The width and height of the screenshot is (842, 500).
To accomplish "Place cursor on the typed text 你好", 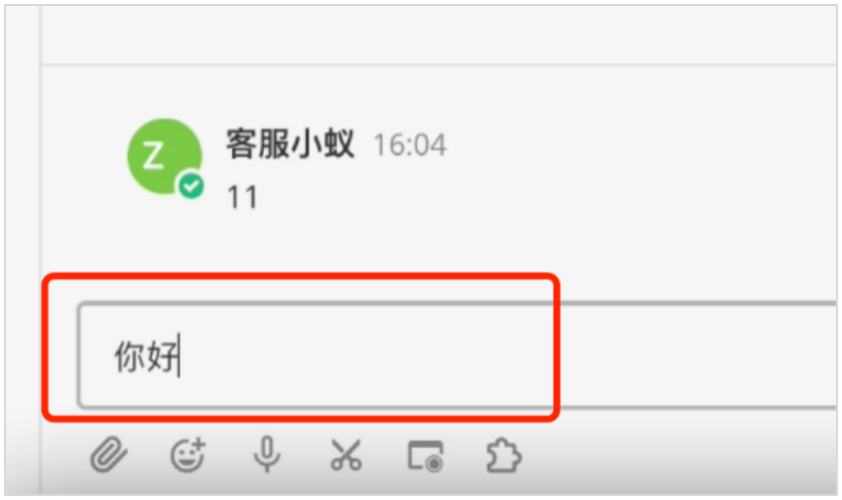I will [x=146, y=357].
